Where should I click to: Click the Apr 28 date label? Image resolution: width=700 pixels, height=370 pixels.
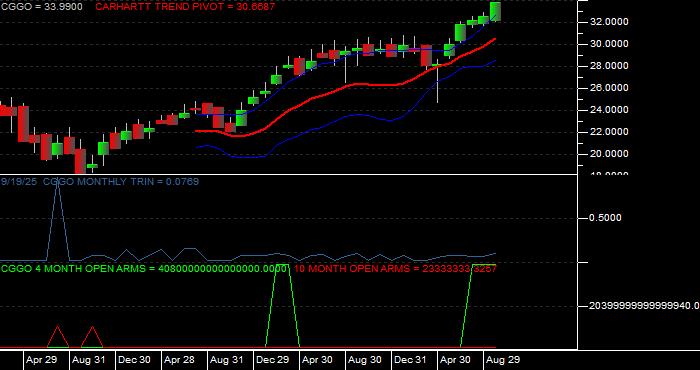point(179,360)
